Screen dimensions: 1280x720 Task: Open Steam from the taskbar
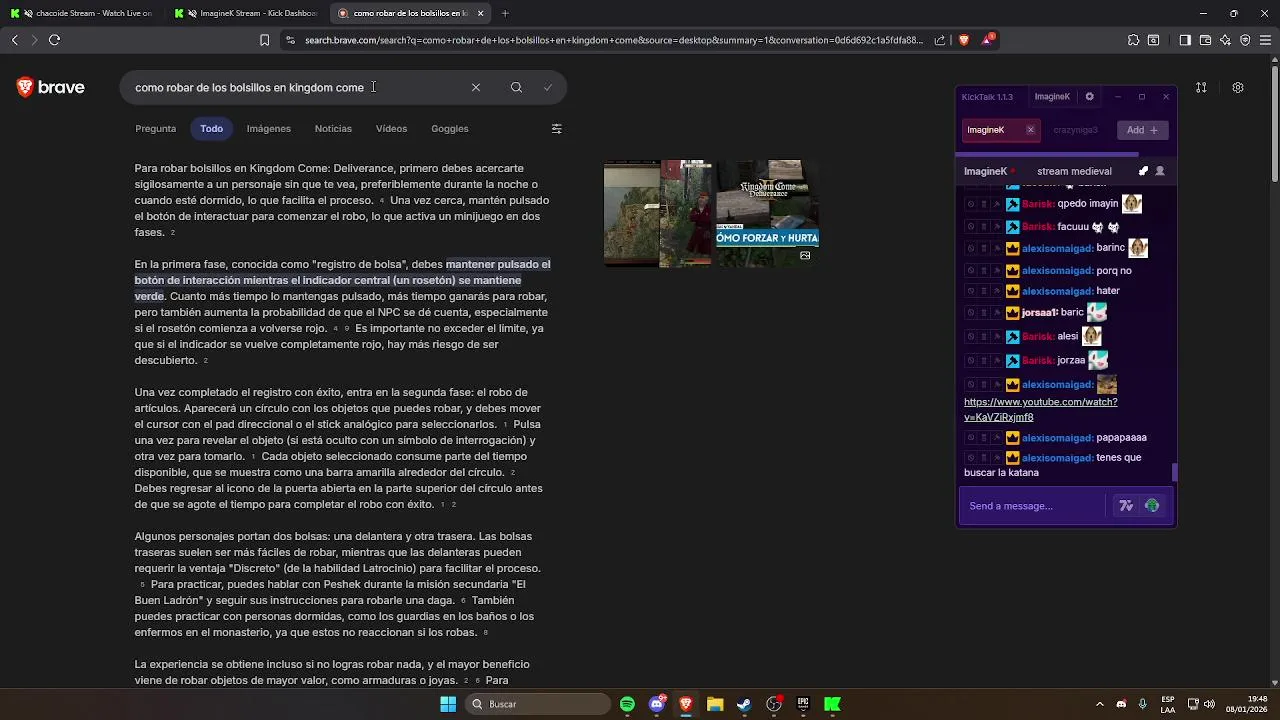tap(744, 704)
